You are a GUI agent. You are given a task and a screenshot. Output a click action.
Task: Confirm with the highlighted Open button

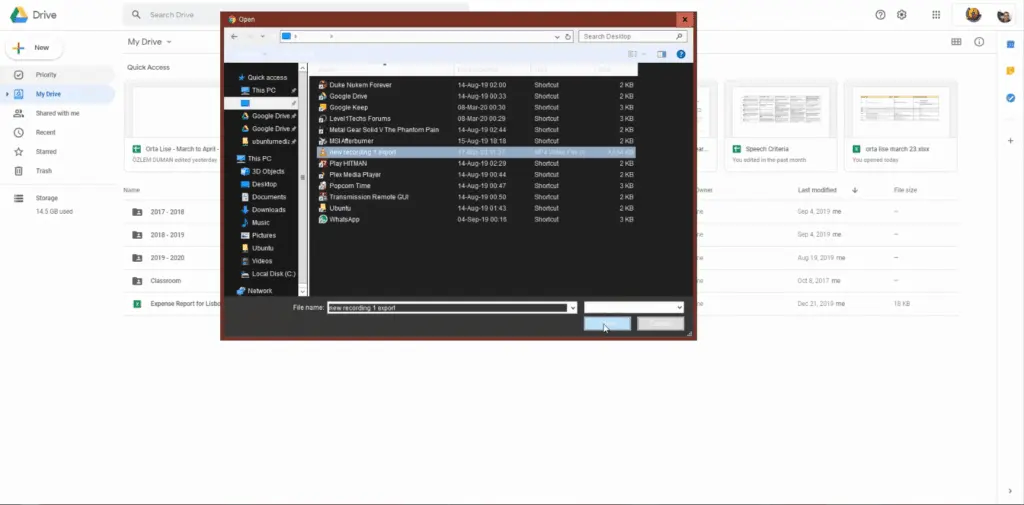click(x=607, y=323)
